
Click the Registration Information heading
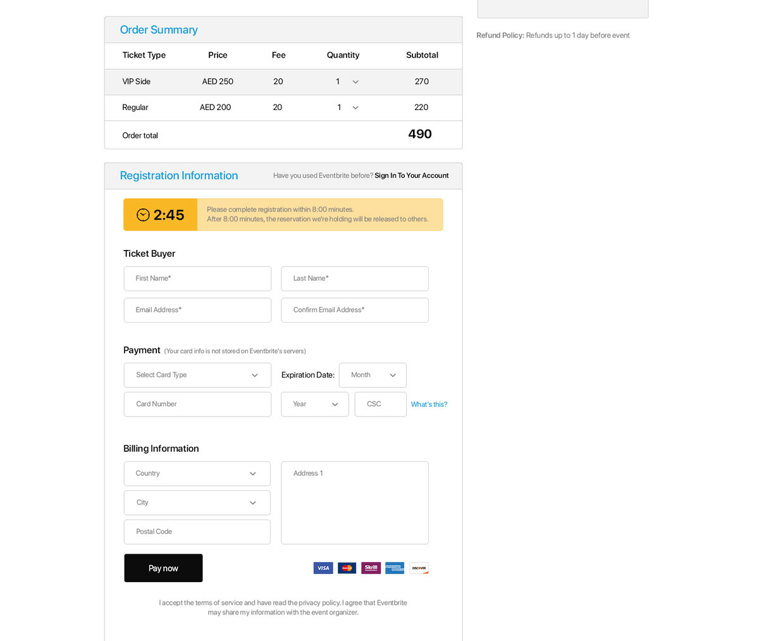tap(179, 175)
